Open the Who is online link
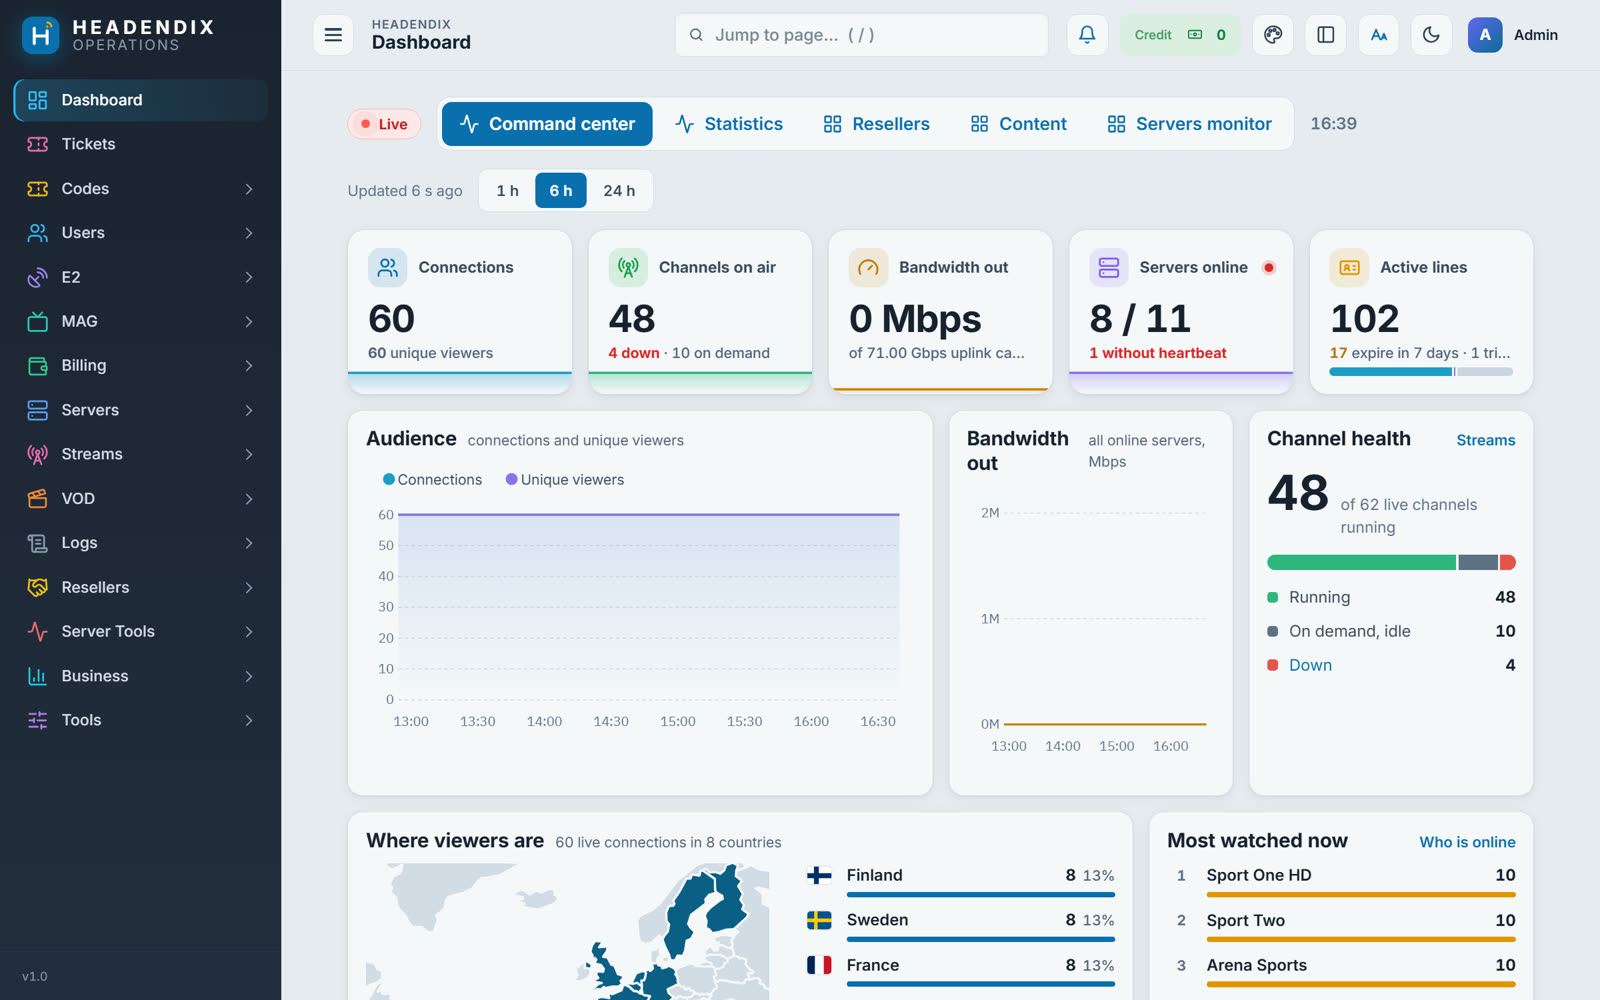 pos(1467,842)
